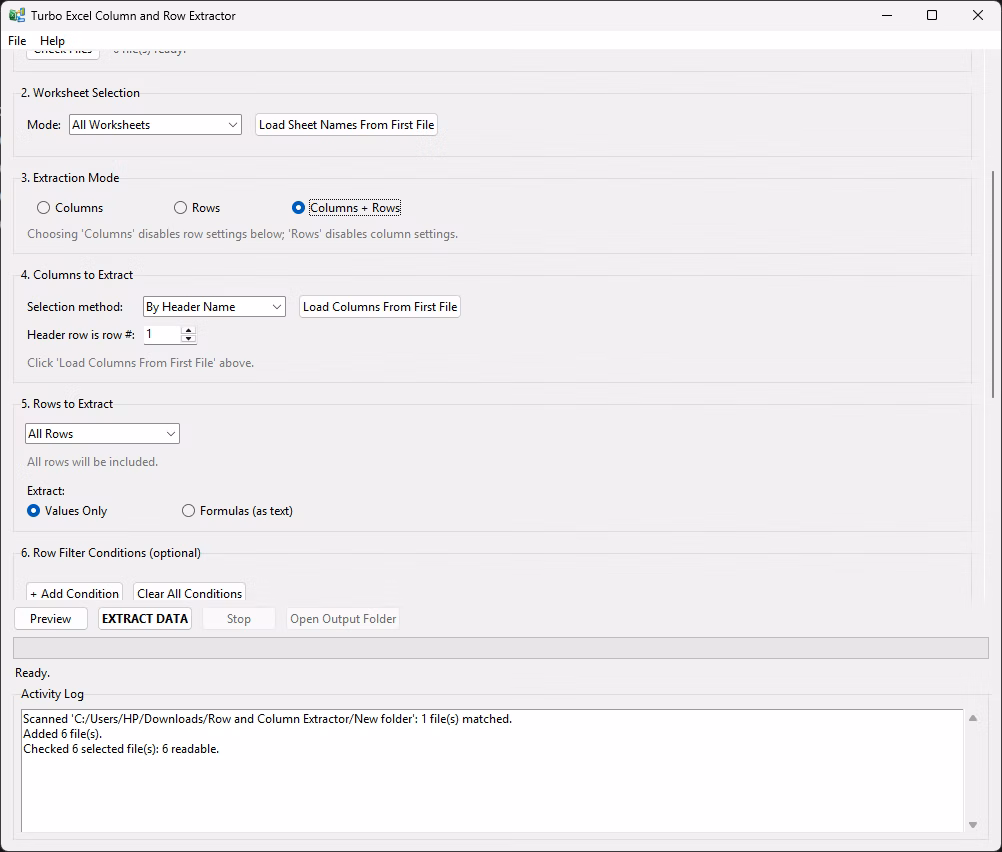Click Clear All Conditions button
The width and height of the screenshot is (1002, 852).
tap(189, 593)
